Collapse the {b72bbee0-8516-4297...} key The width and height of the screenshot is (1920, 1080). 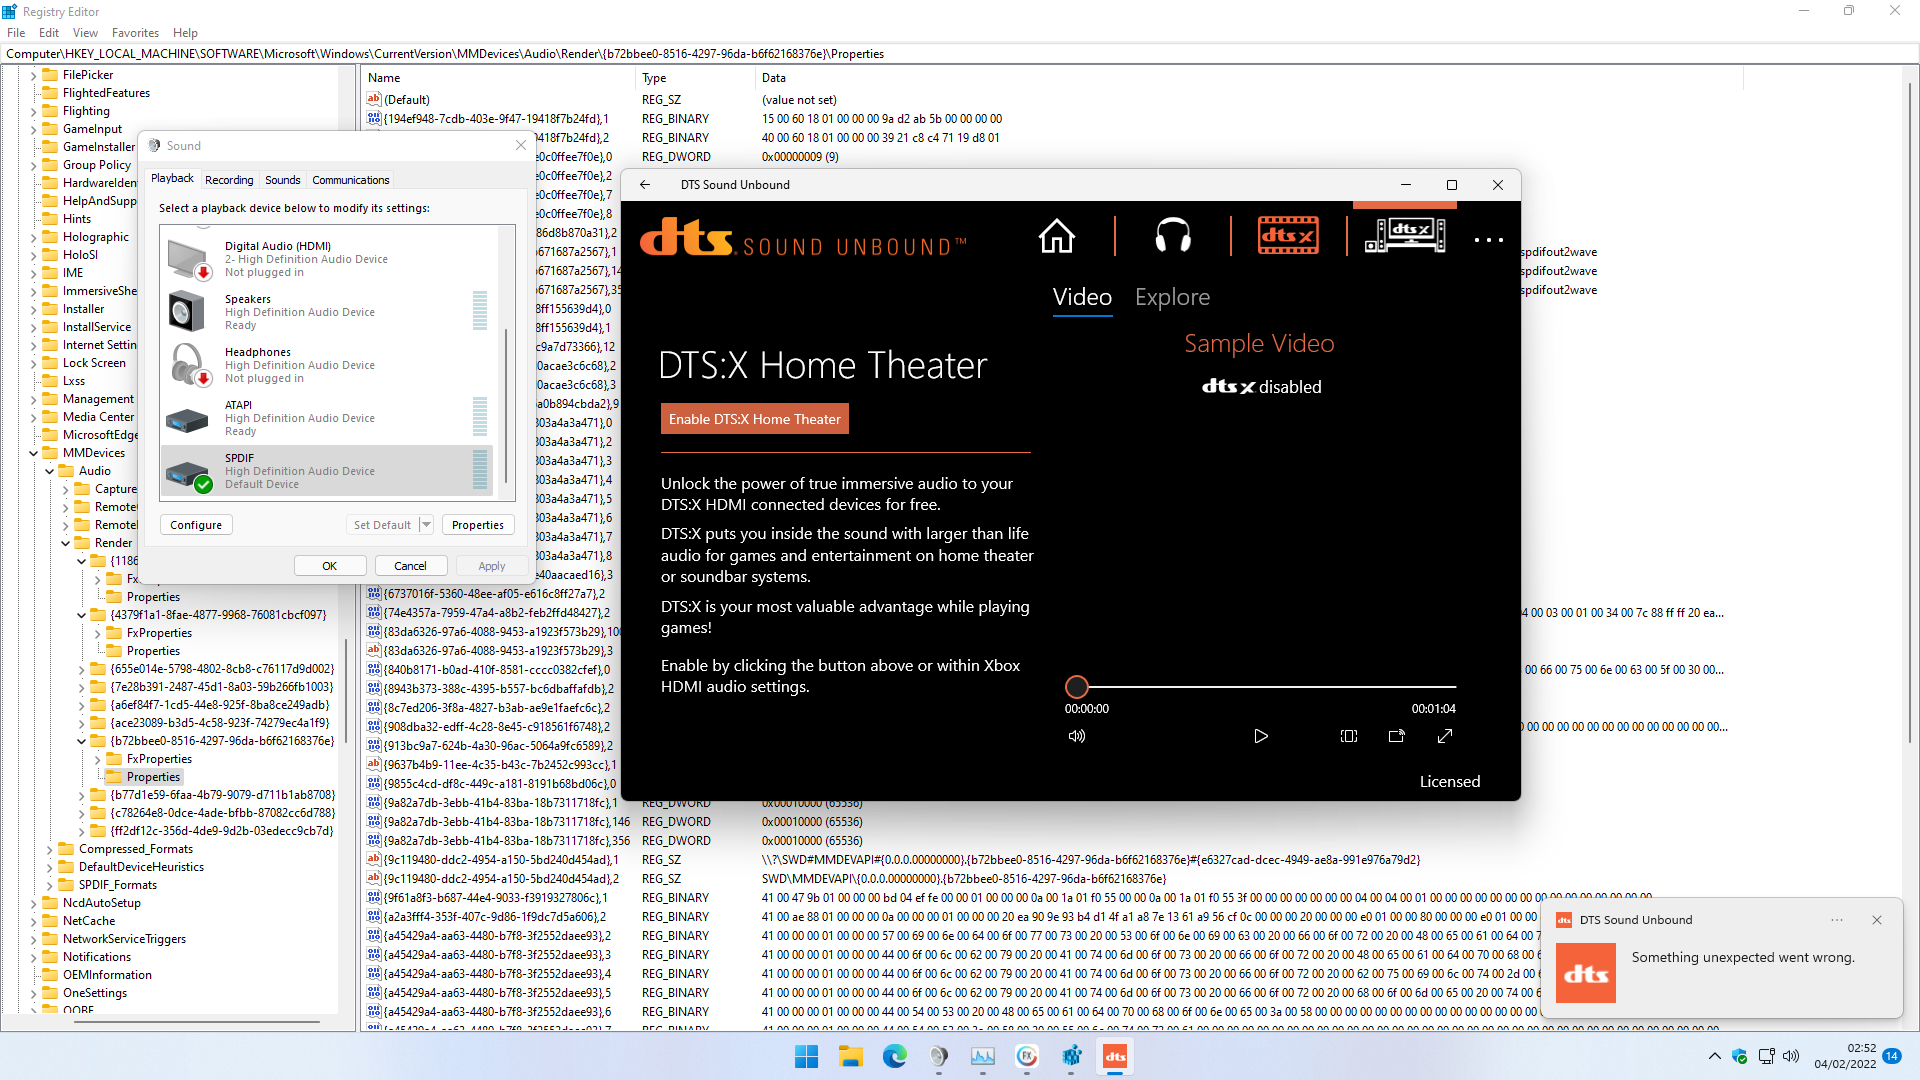point(81,741)
